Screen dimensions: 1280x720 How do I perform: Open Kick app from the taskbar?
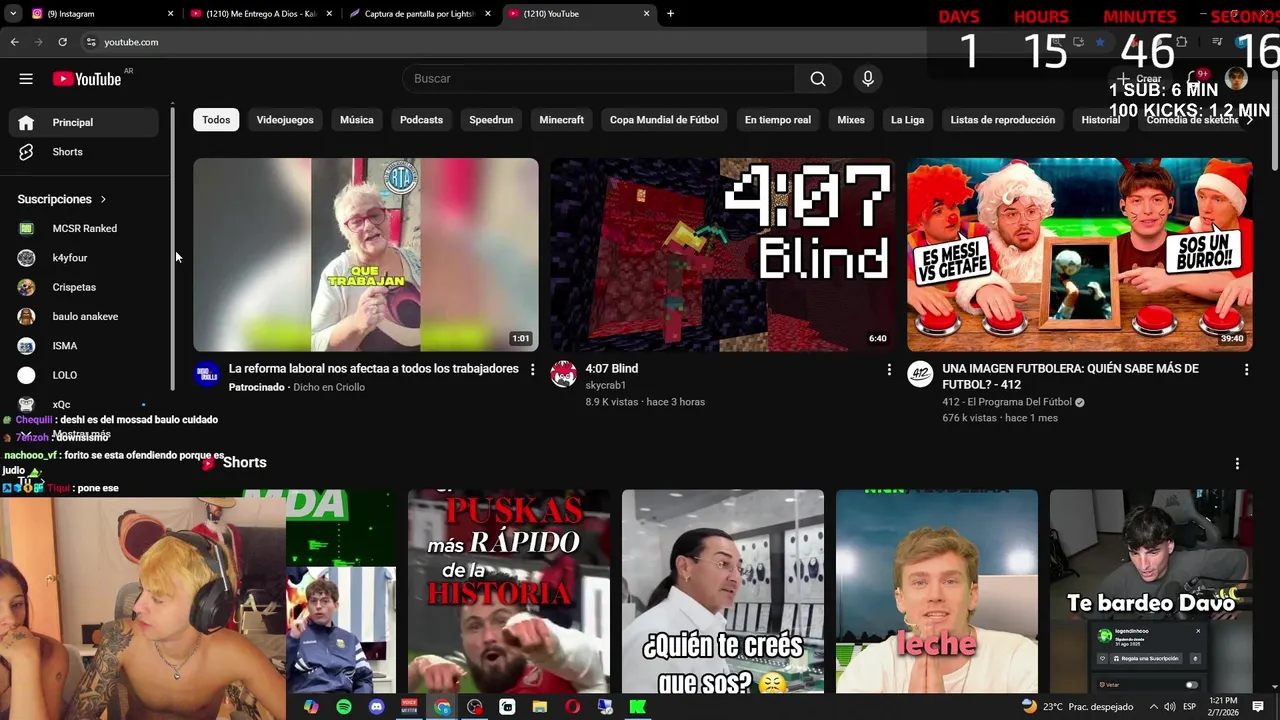(x=638, y=707)
